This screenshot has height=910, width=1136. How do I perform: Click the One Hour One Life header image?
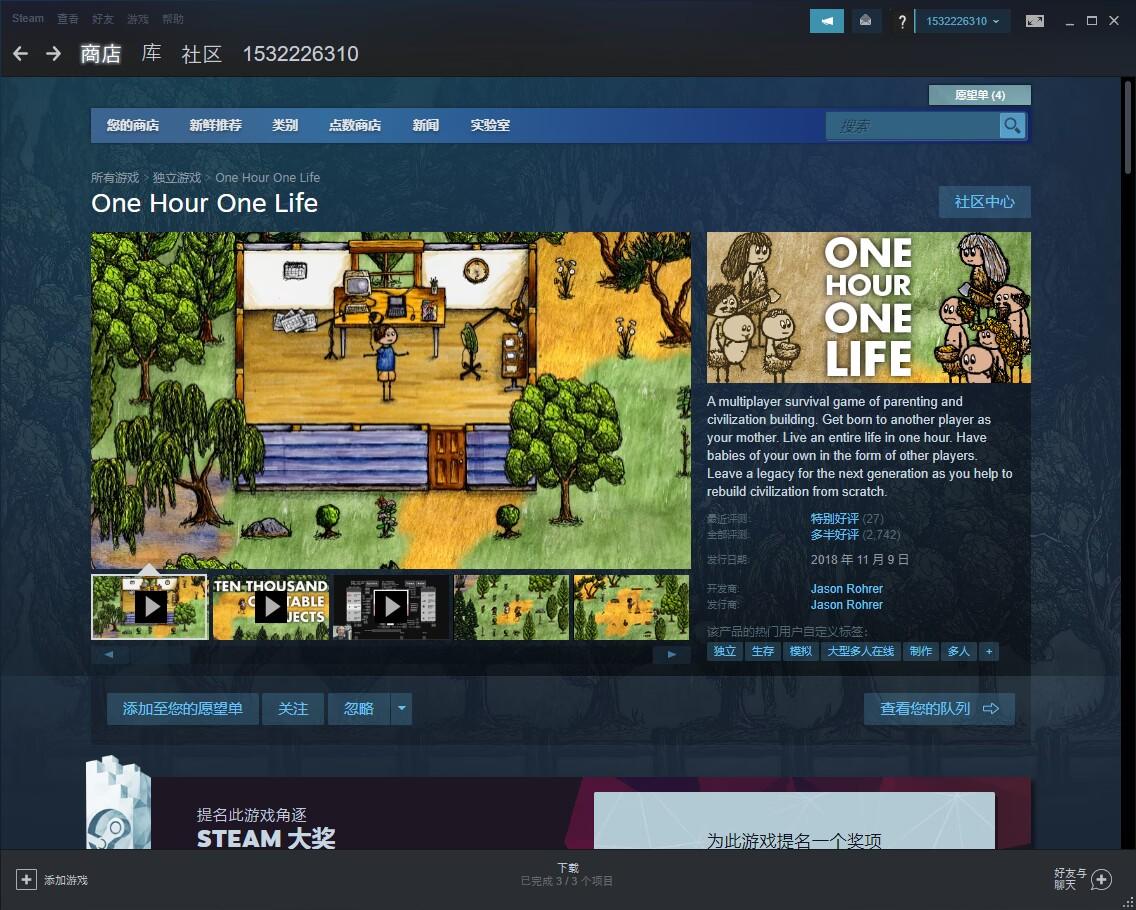pyautogui.click(x=869, y=307)
